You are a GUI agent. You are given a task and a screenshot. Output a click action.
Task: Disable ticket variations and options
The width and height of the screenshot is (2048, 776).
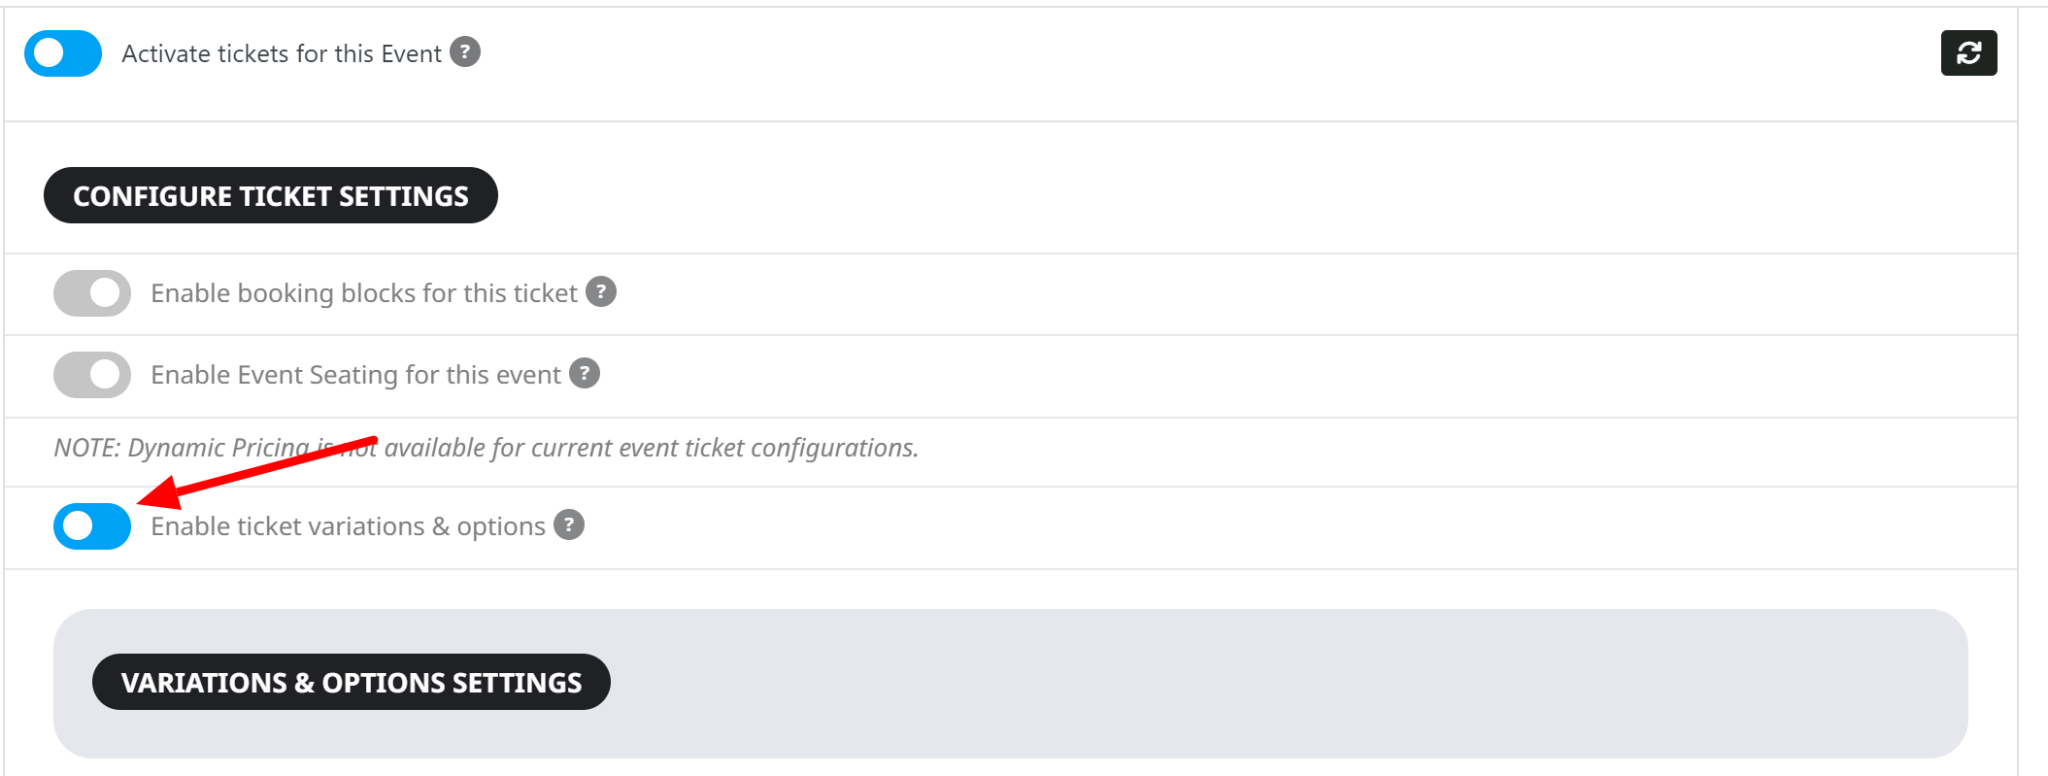[x=91, y=526]
